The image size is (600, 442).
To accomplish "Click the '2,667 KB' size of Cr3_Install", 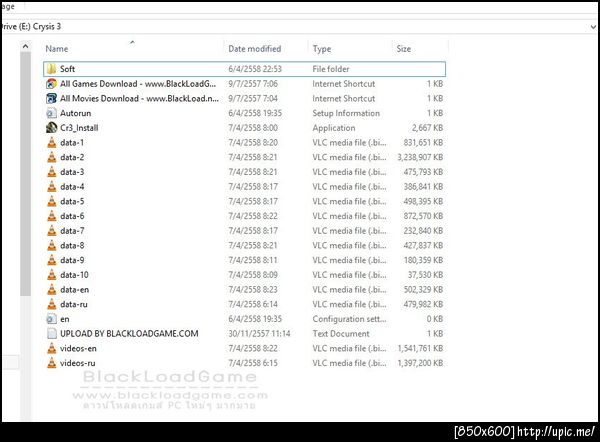I will pyautogui.click(x=427, y=128).
